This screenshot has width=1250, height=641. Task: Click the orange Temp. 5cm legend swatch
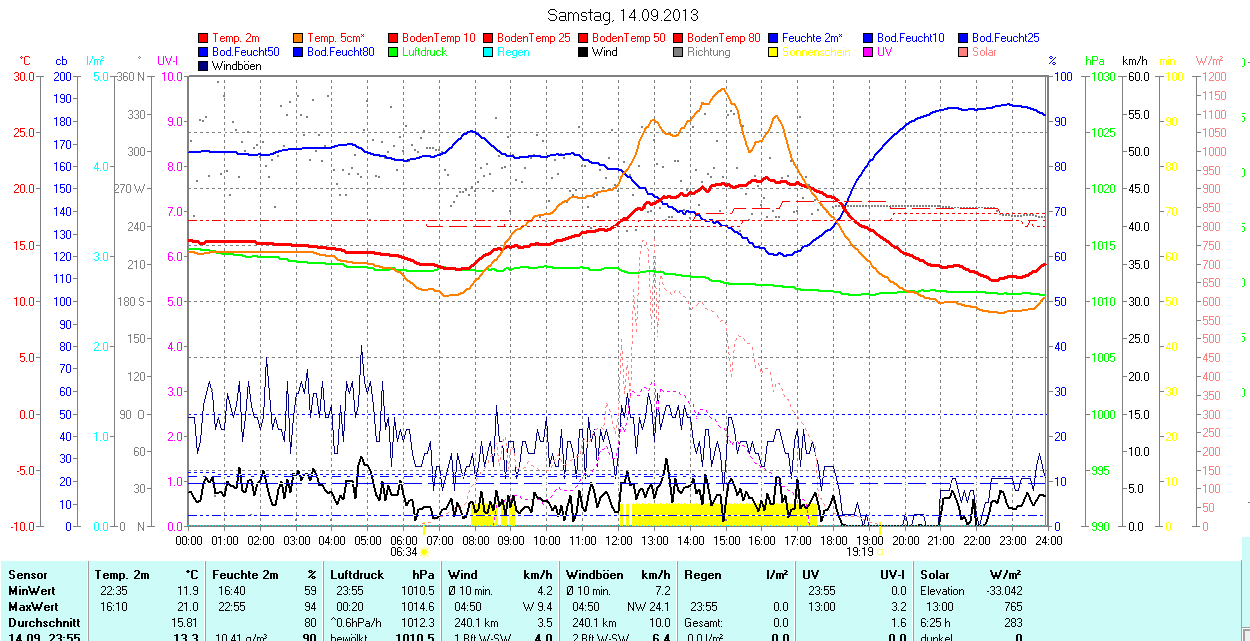pyautogui.click(x=299, y=38)
